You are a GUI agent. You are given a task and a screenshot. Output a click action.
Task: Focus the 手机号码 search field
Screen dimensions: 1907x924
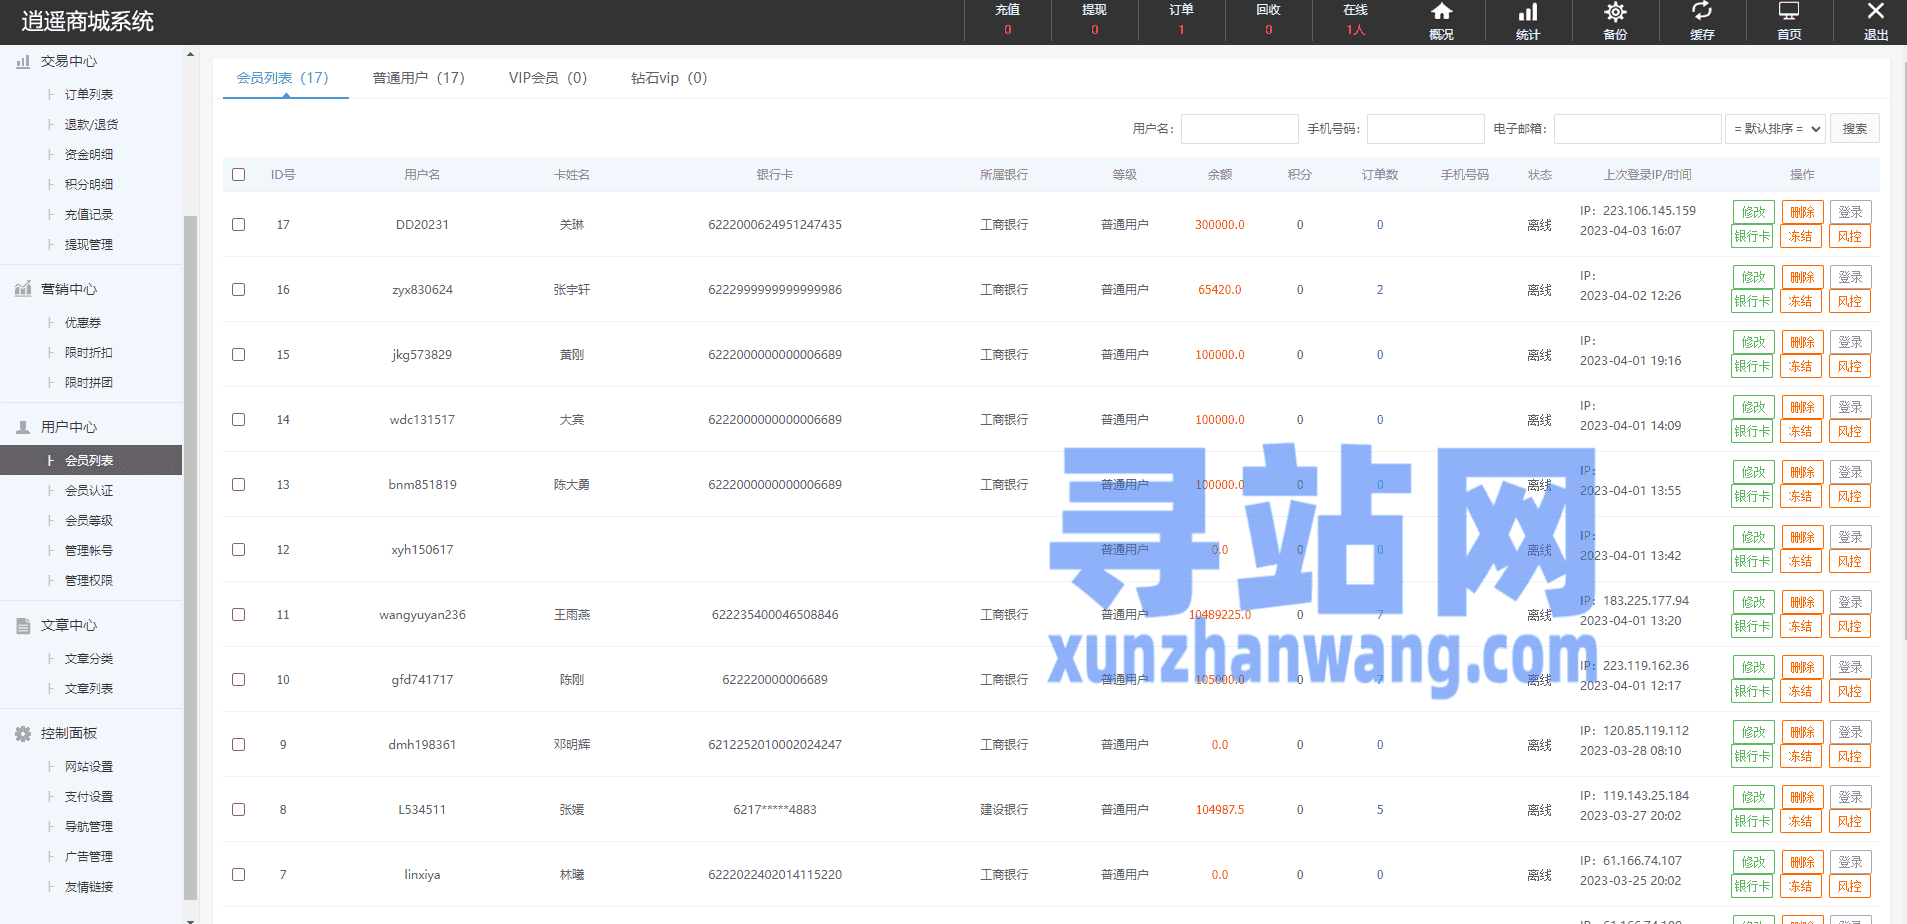click(1426, 128)
